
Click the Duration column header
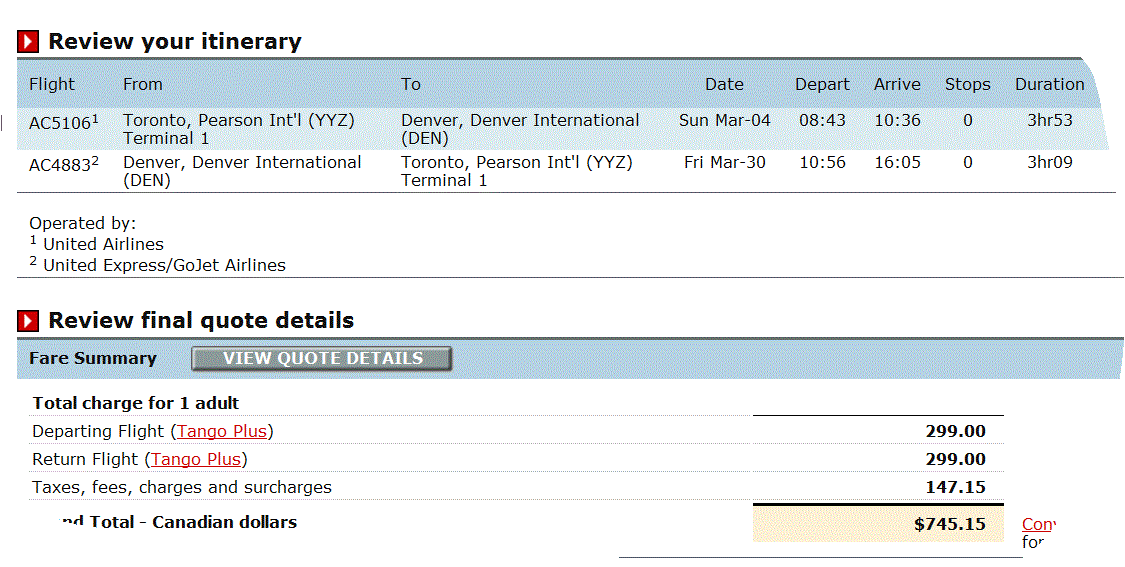click(x=1049, y=84)
